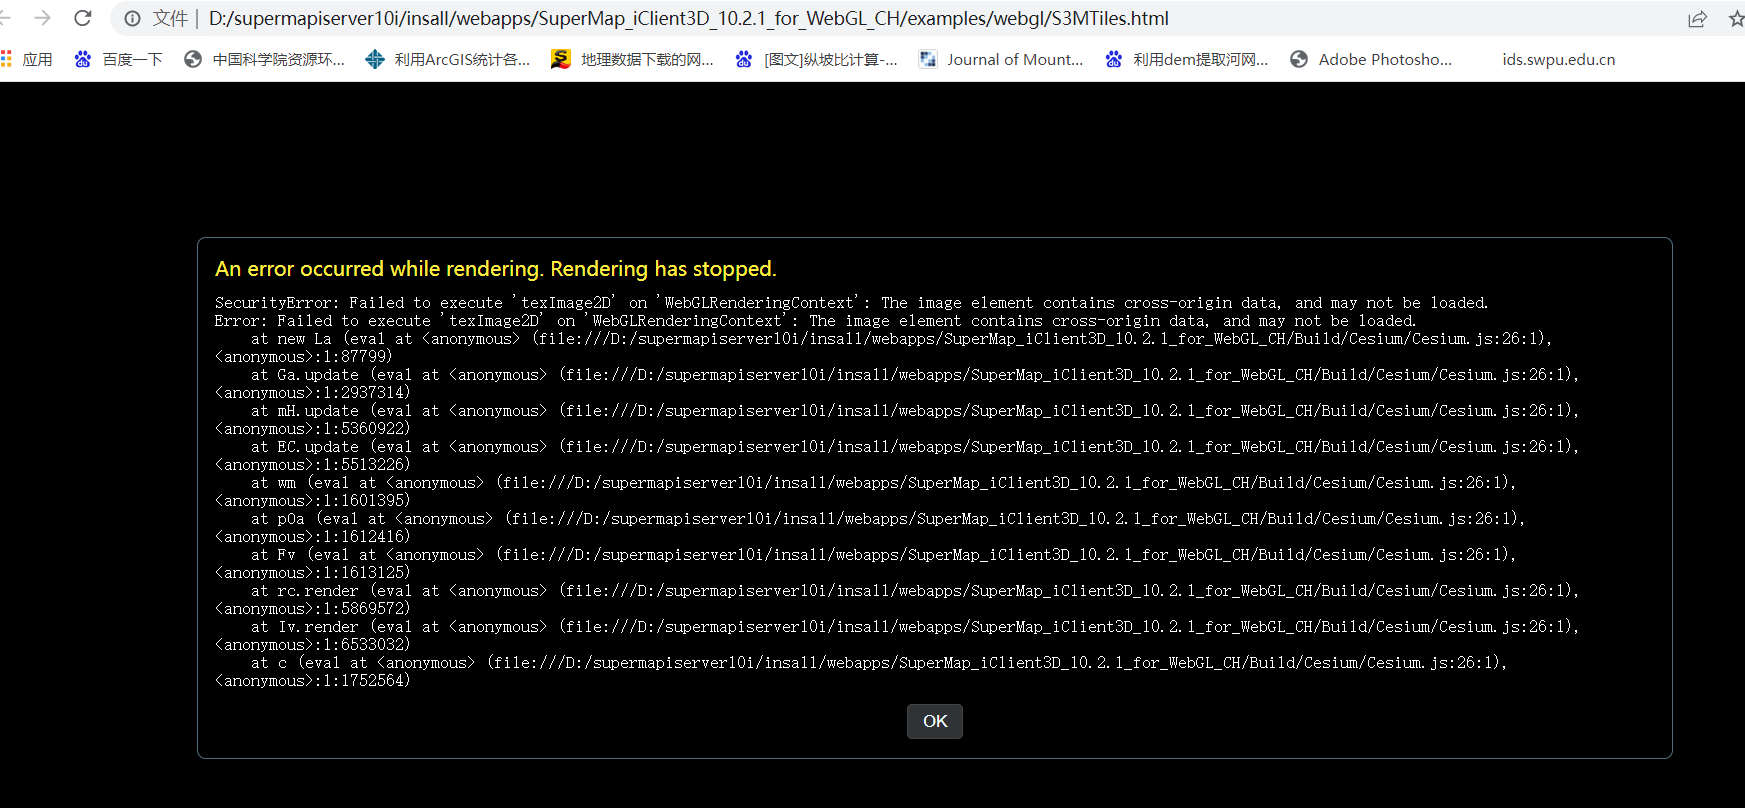The image size is (1745, 808).
Task: Go back with the back arrow
Action: point(5,18)
